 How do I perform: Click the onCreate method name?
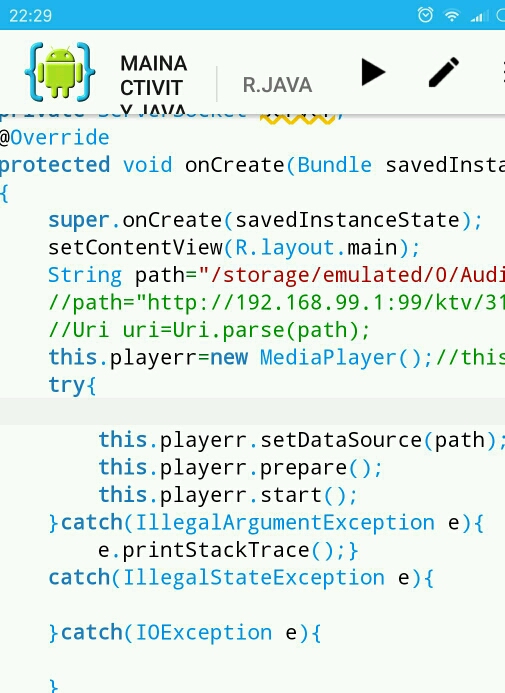[235, 165]
